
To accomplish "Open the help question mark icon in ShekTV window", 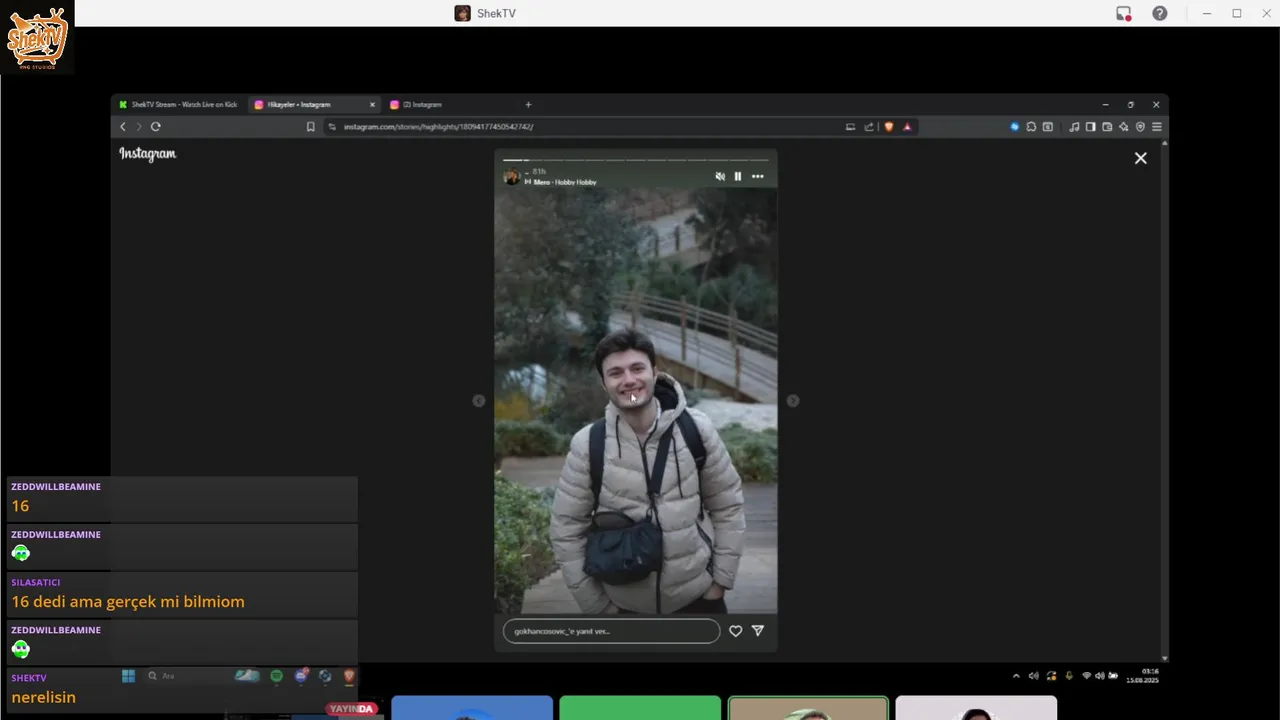I will [x=1159, y=13].
